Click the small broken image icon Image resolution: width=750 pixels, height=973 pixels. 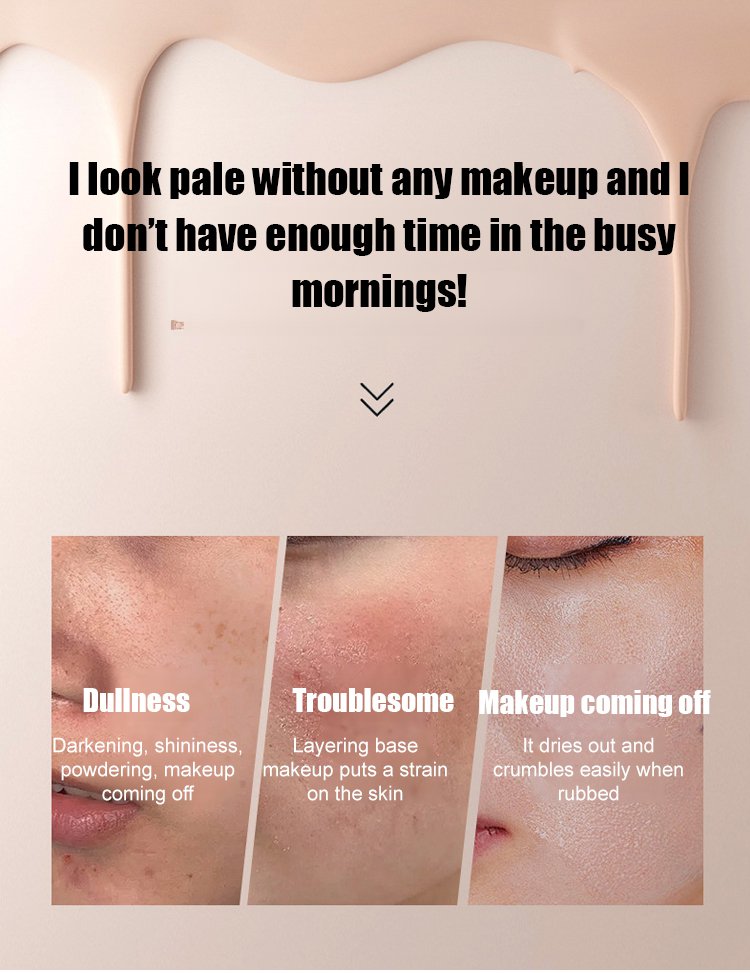tap(177, 325)
